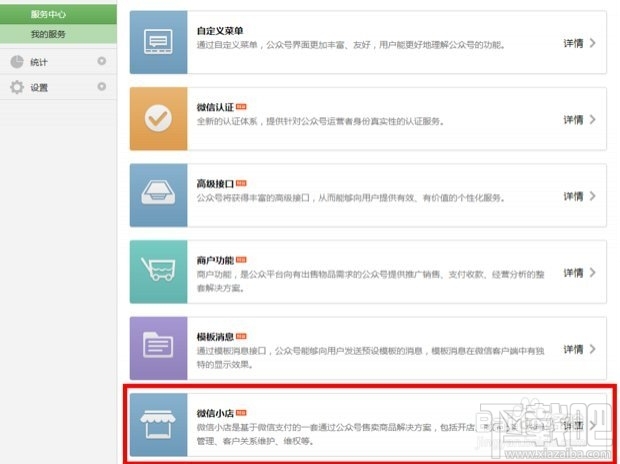Open 详情 chevron for 高级接口
The image size is (620, 464).
click(592, 196)
